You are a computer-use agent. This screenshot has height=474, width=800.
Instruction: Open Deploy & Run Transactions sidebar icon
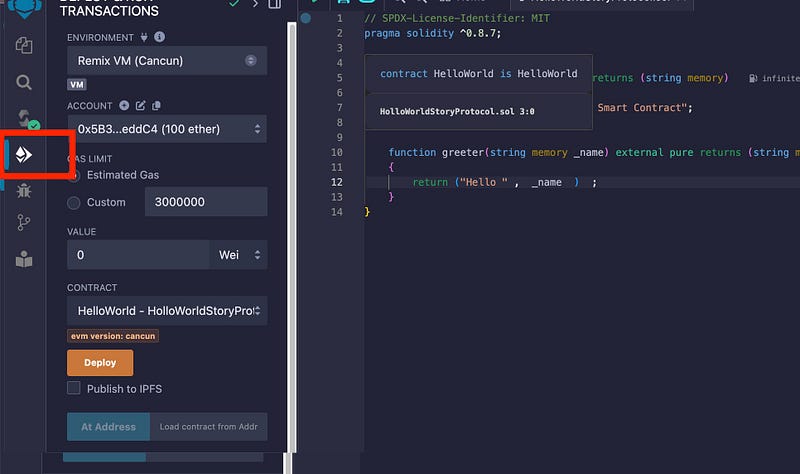(x=24, y=154)
